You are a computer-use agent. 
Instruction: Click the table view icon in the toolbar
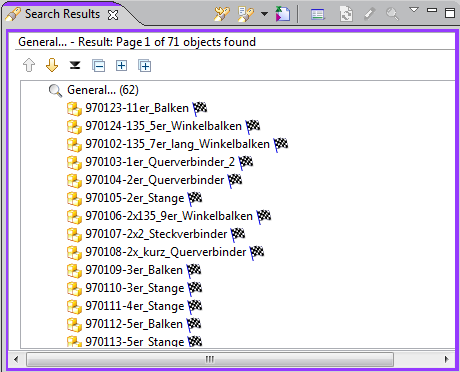(x=317, y=15)
